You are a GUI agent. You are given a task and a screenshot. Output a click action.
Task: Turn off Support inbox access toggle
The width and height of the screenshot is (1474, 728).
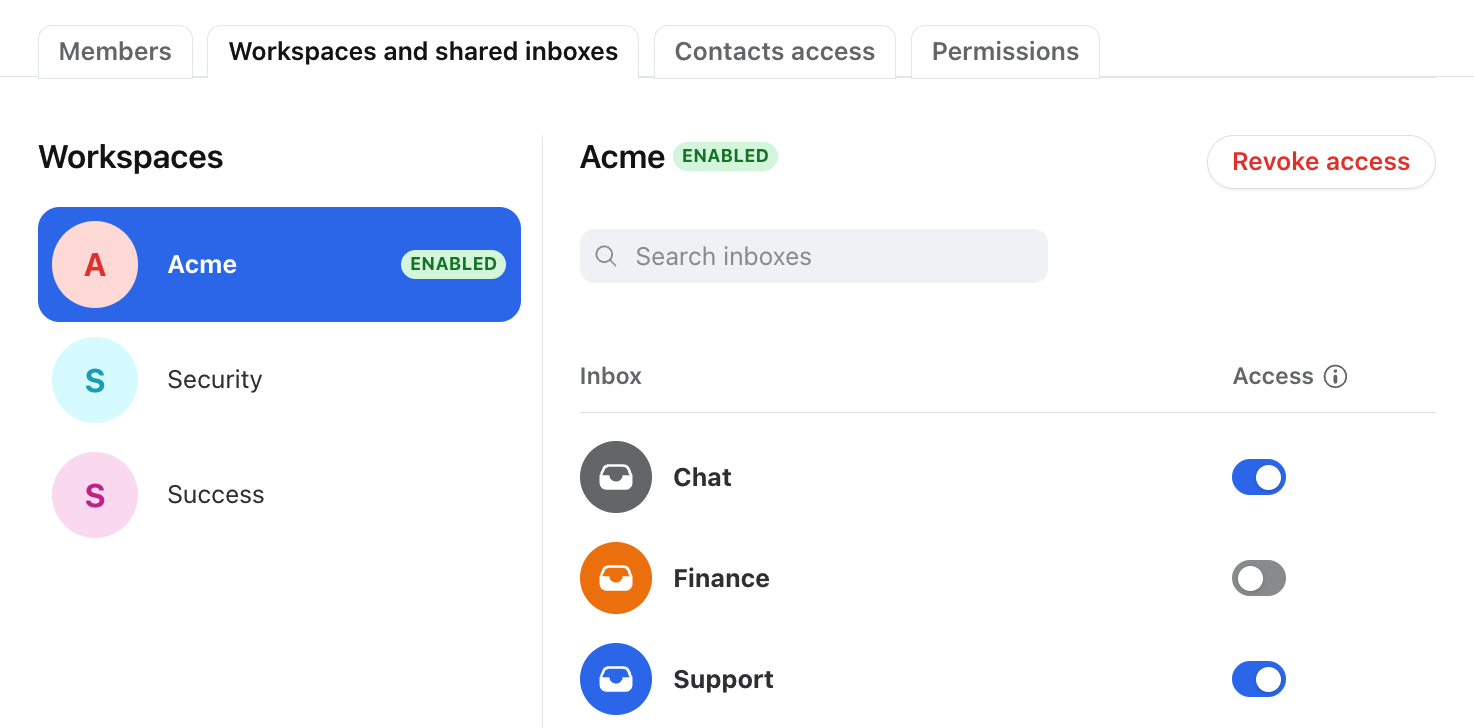[1259, 679]
